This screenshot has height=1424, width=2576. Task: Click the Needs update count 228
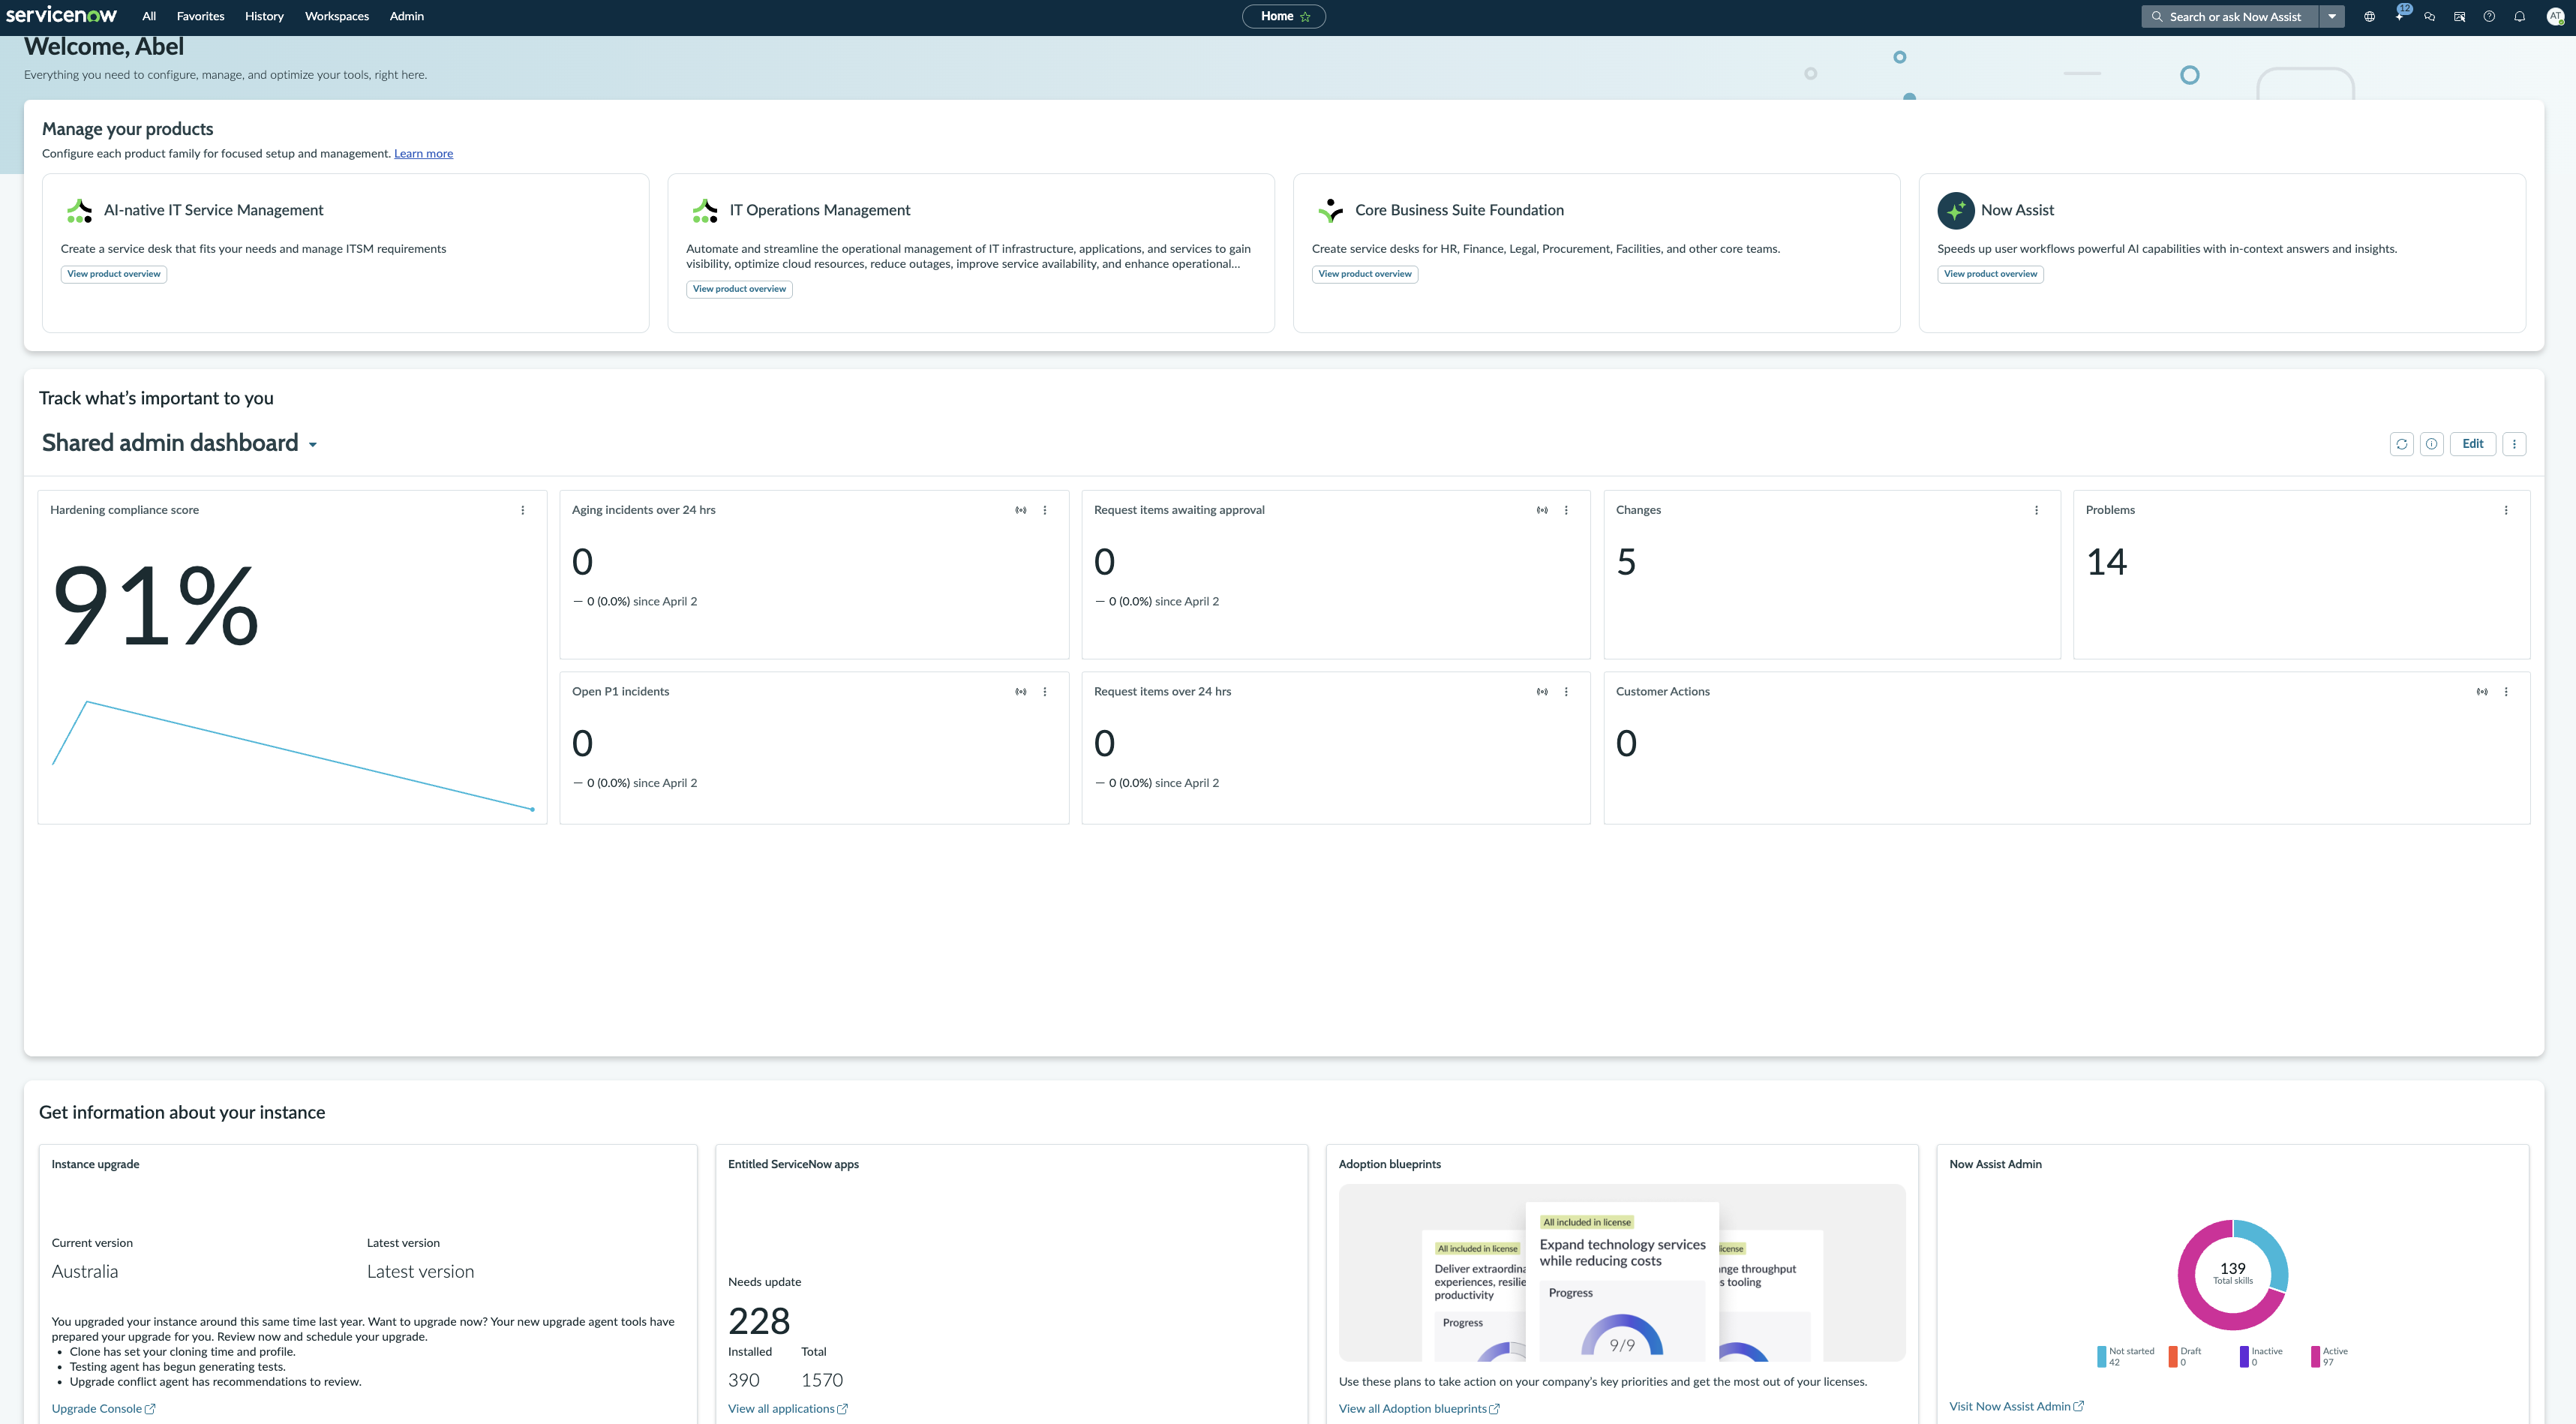tap(759, 1321)
